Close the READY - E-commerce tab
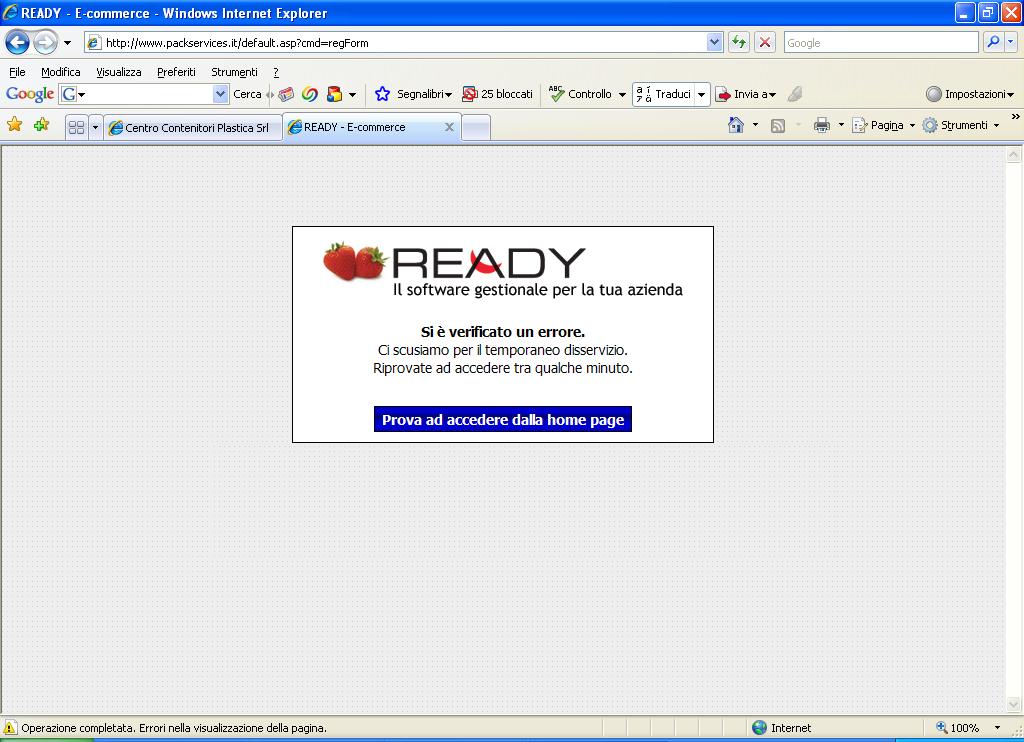The height and width of the screenshot is (742, 1024). [x=449, y=127]
